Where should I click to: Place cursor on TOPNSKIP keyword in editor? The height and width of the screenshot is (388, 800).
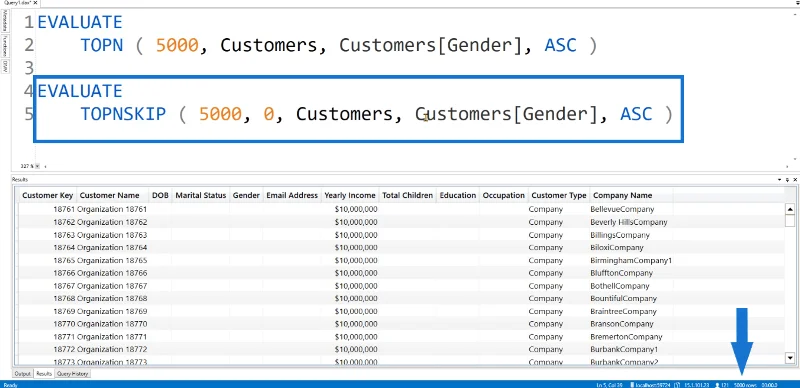(123, 114)
